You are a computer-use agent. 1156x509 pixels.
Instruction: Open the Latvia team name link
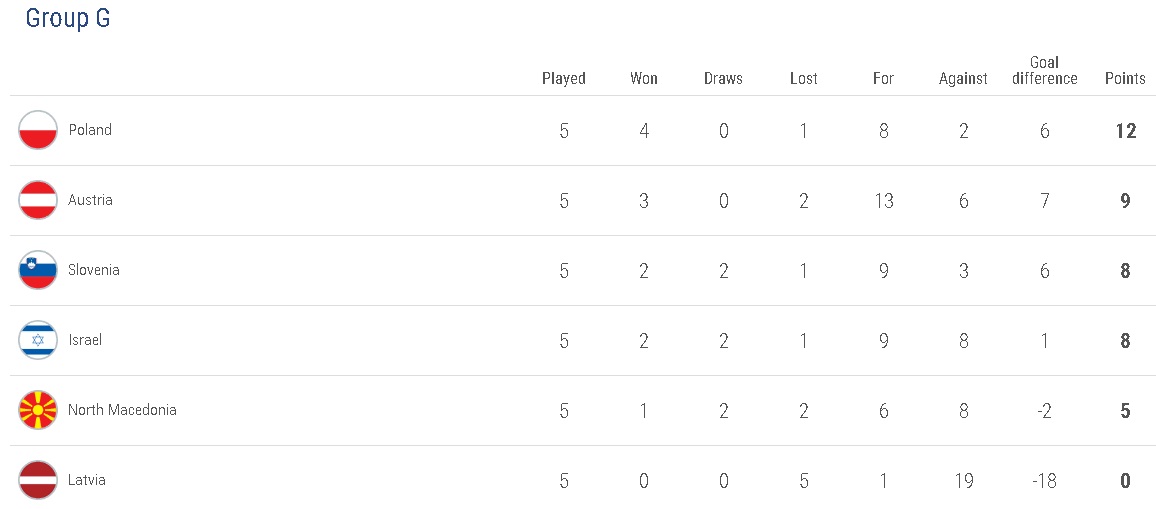[x=87, y=480]
